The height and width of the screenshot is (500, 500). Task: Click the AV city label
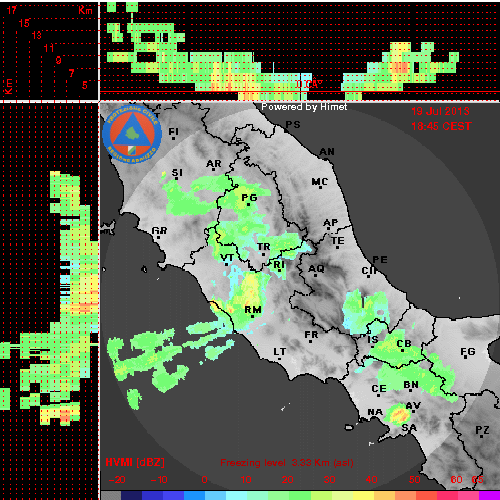pyautogui.click(x=413, y=406)
